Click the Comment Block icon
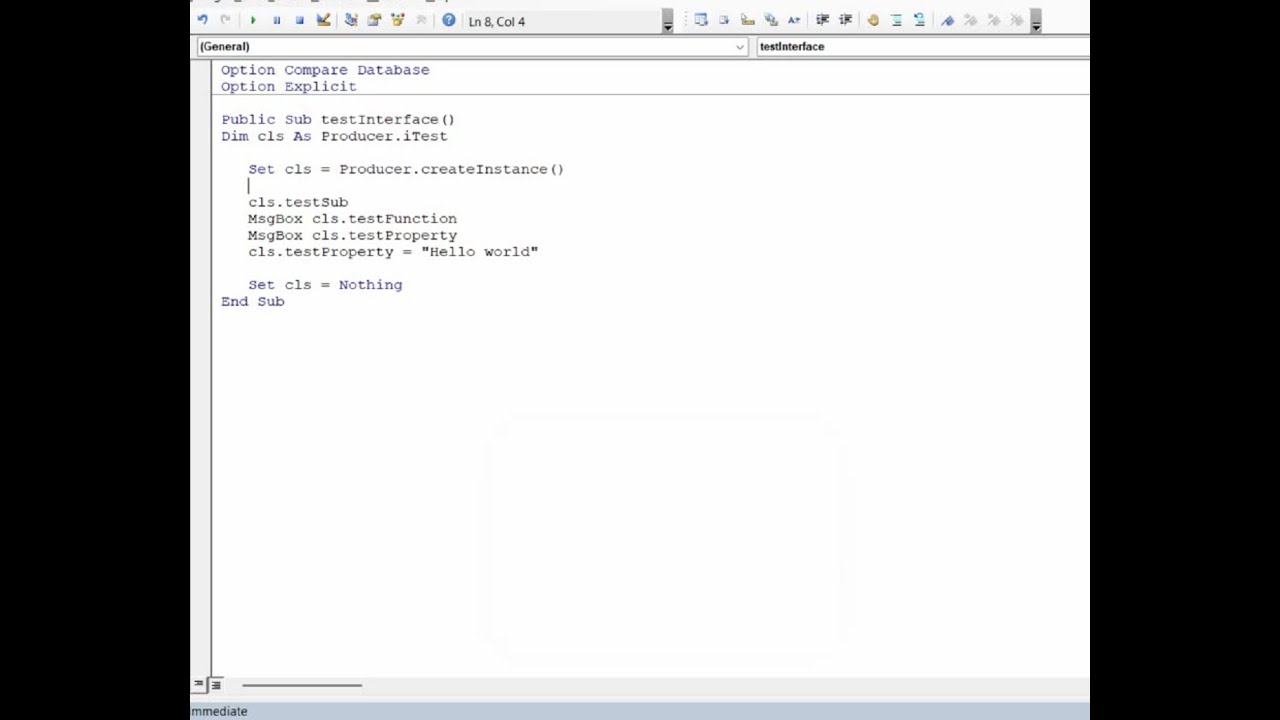 (x=896, y=20)
